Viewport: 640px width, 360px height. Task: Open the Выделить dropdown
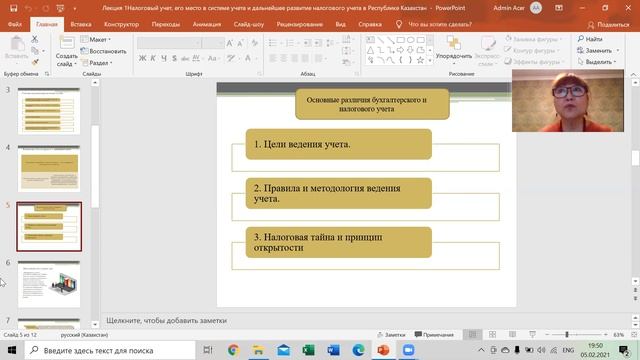pos(597,62)
